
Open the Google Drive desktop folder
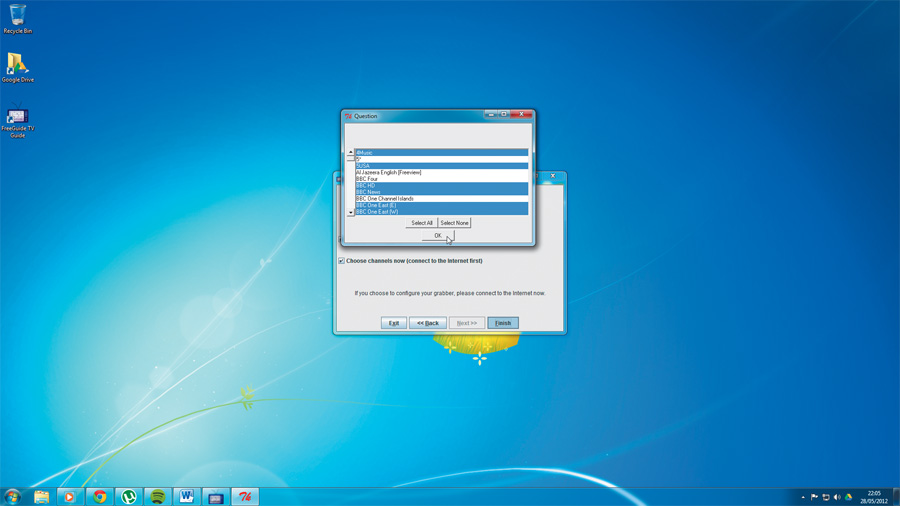[17, 68]
